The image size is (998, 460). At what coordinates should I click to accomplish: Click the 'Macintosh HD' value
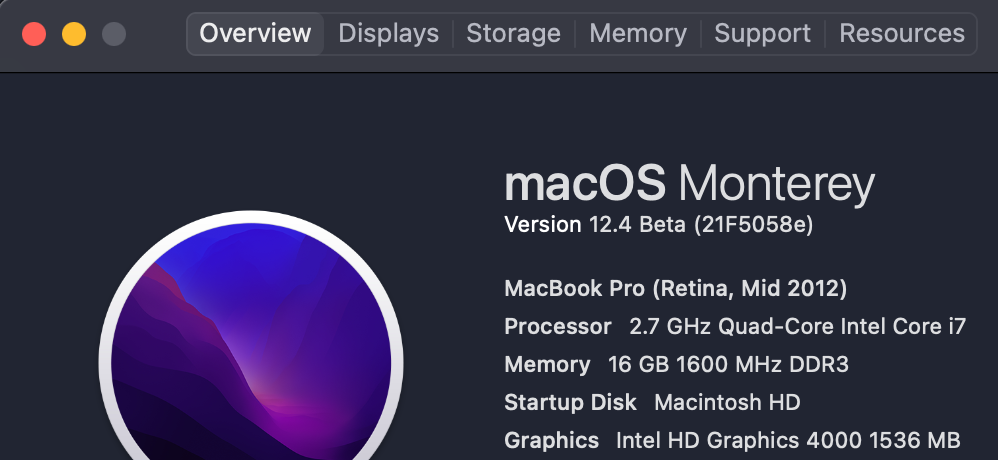(x=727, y=402)
